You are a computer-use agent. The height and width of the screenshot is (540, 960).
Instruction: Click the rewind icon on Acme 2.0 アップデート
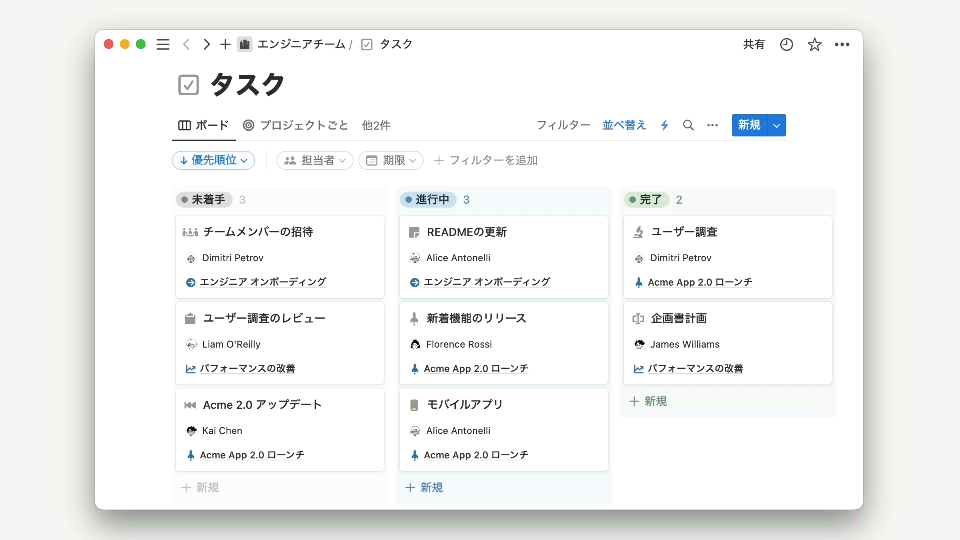(190, 405)
